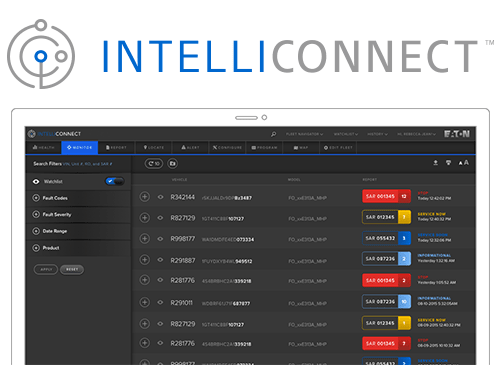The width and height of the screenshot is (500, 365).
Task: Expand the Date Range filter
Action: point(36,231)
